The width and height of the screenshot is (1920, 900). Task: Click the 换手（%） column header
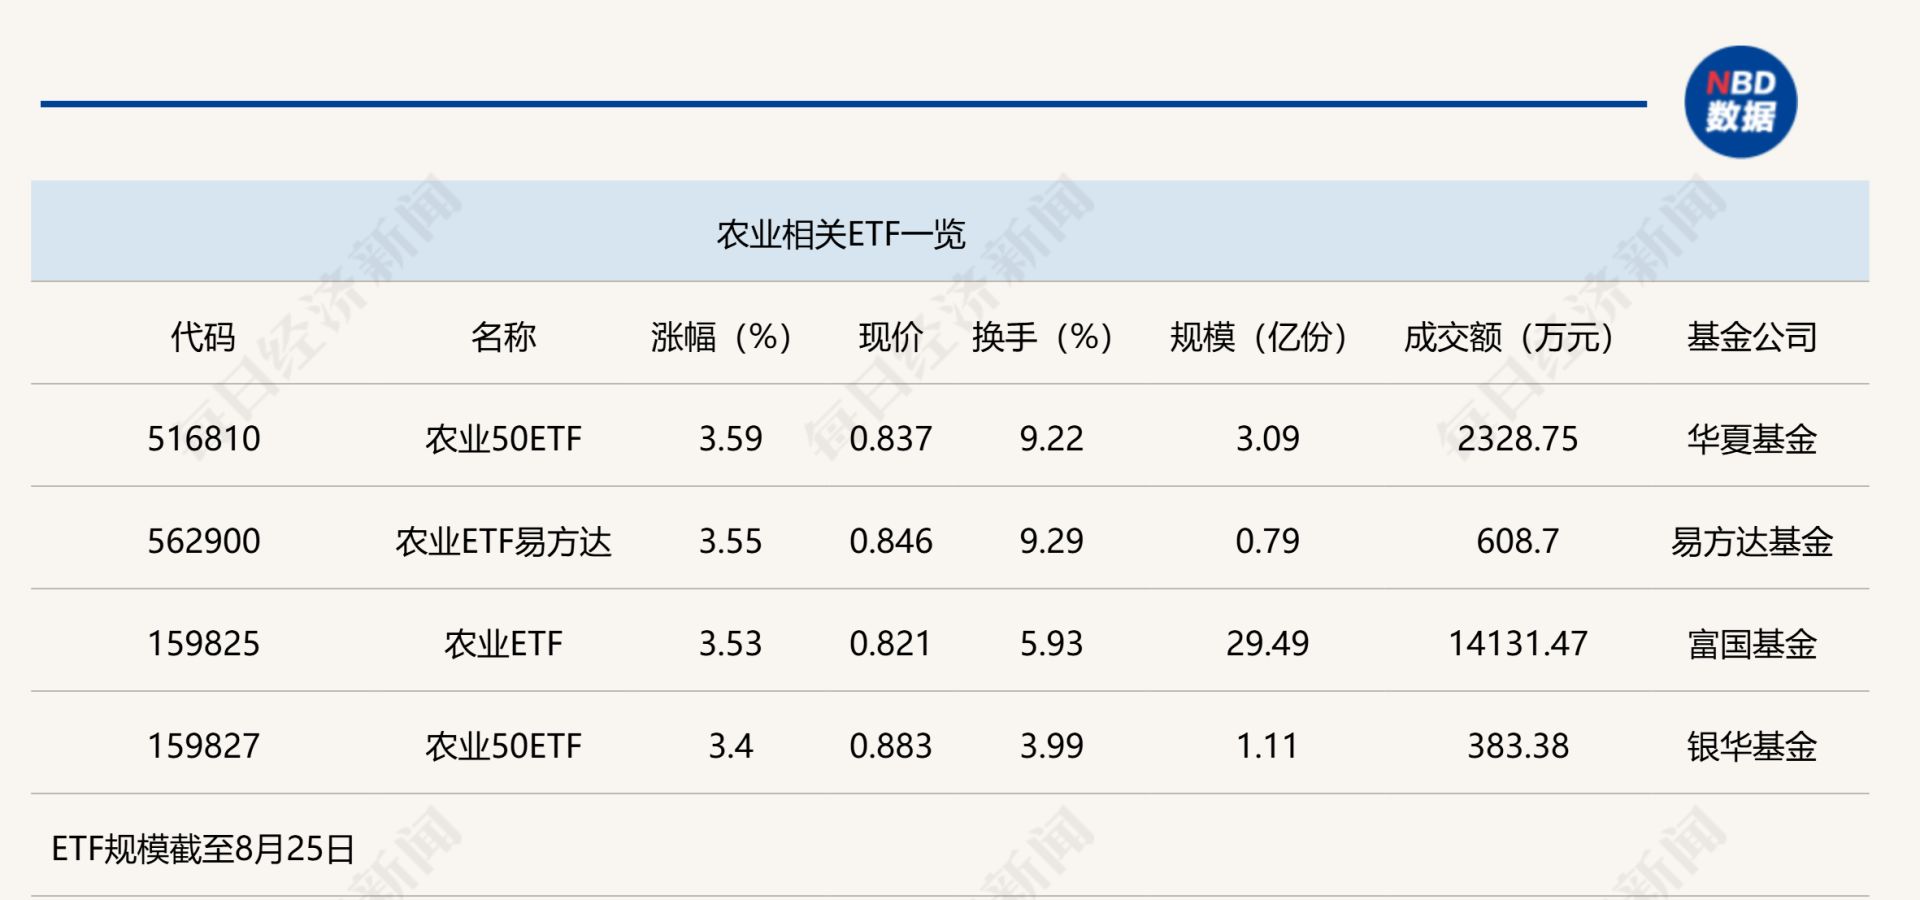(x=1042, y=337)
